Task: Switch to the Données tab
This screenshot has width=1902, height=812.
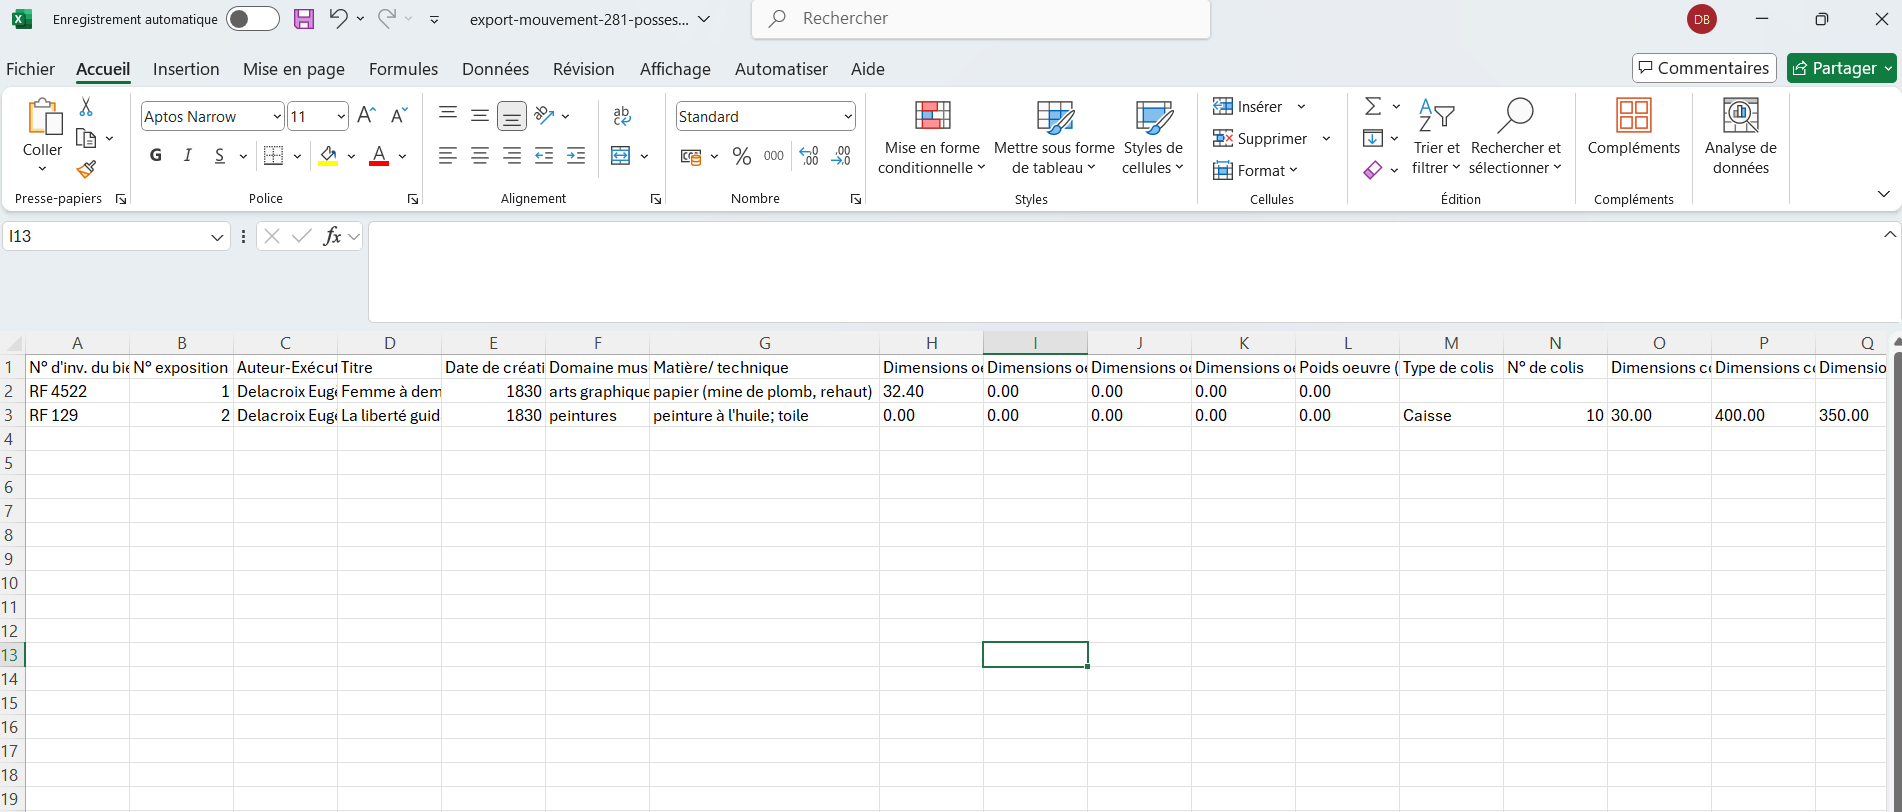Action: click(x=495, y=69)
